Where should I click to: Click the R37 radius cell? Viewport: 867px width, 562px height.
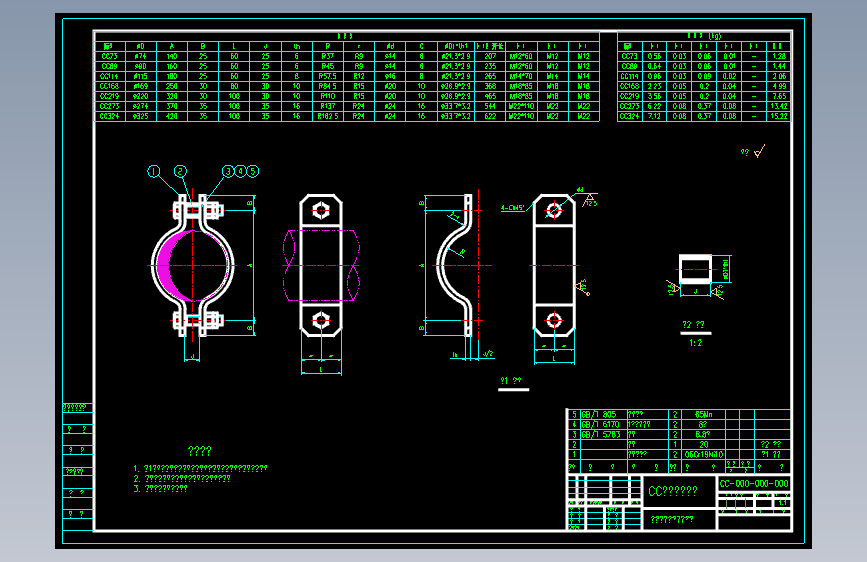pyautogui.click(x=327, y=56)
